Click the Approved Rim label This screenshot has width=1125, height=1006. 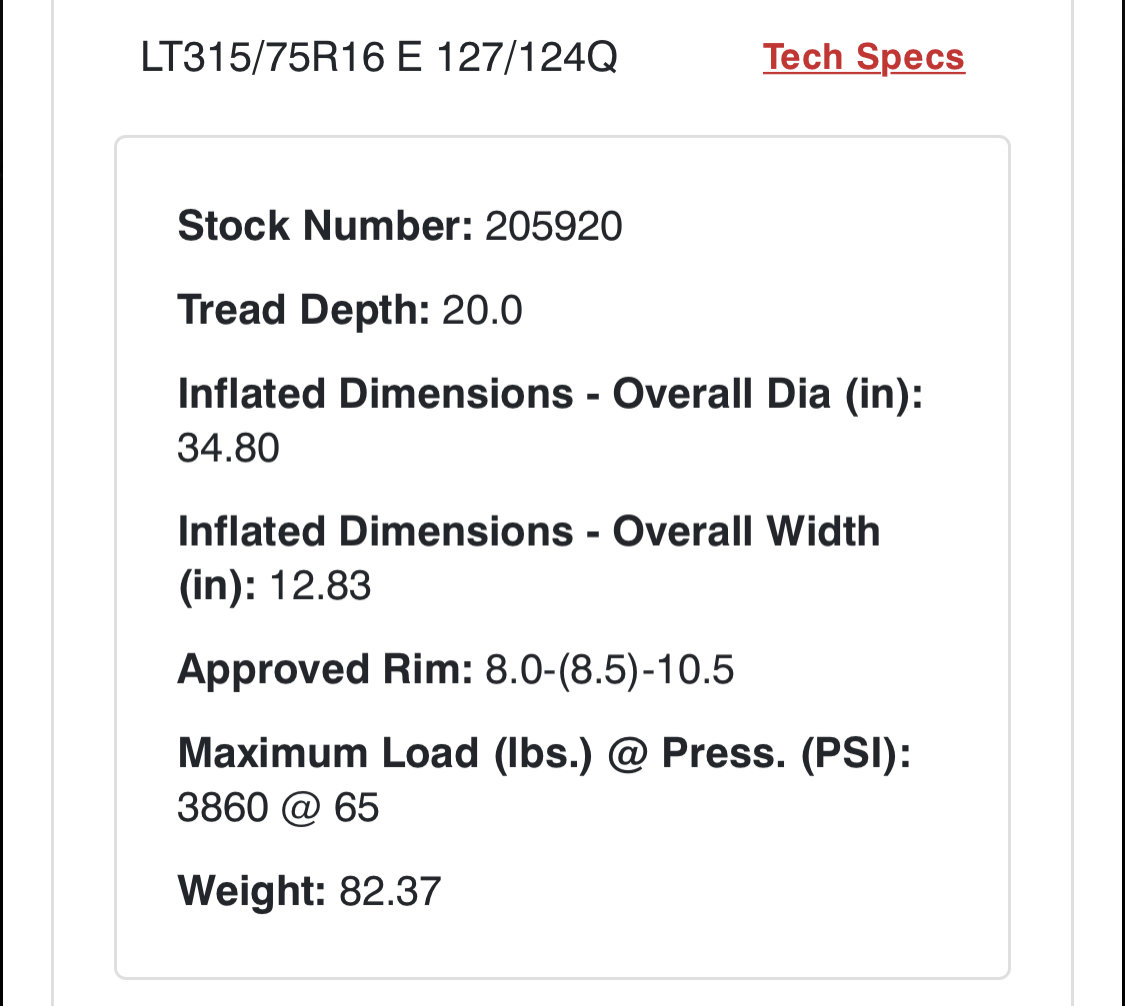[x=325, y=669]
